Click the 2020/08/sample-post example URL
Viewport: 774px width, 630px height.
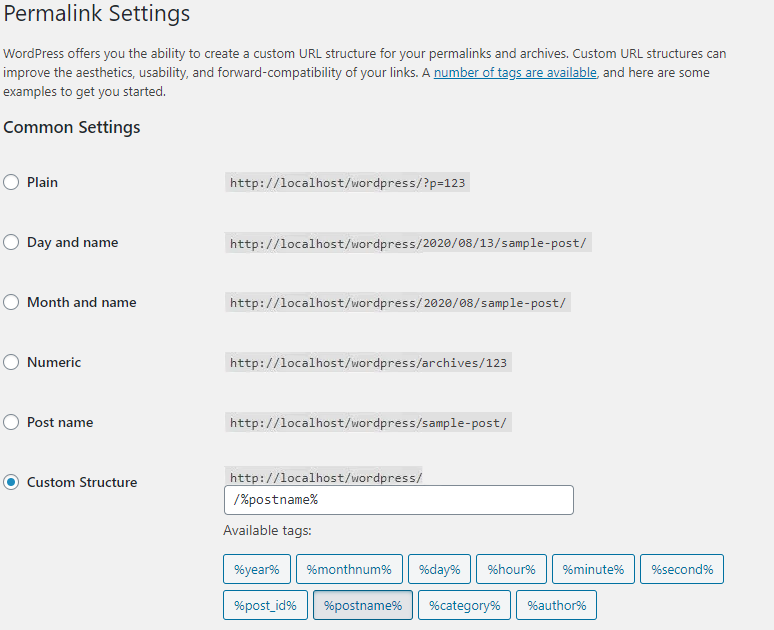click(x=398, y=303)
